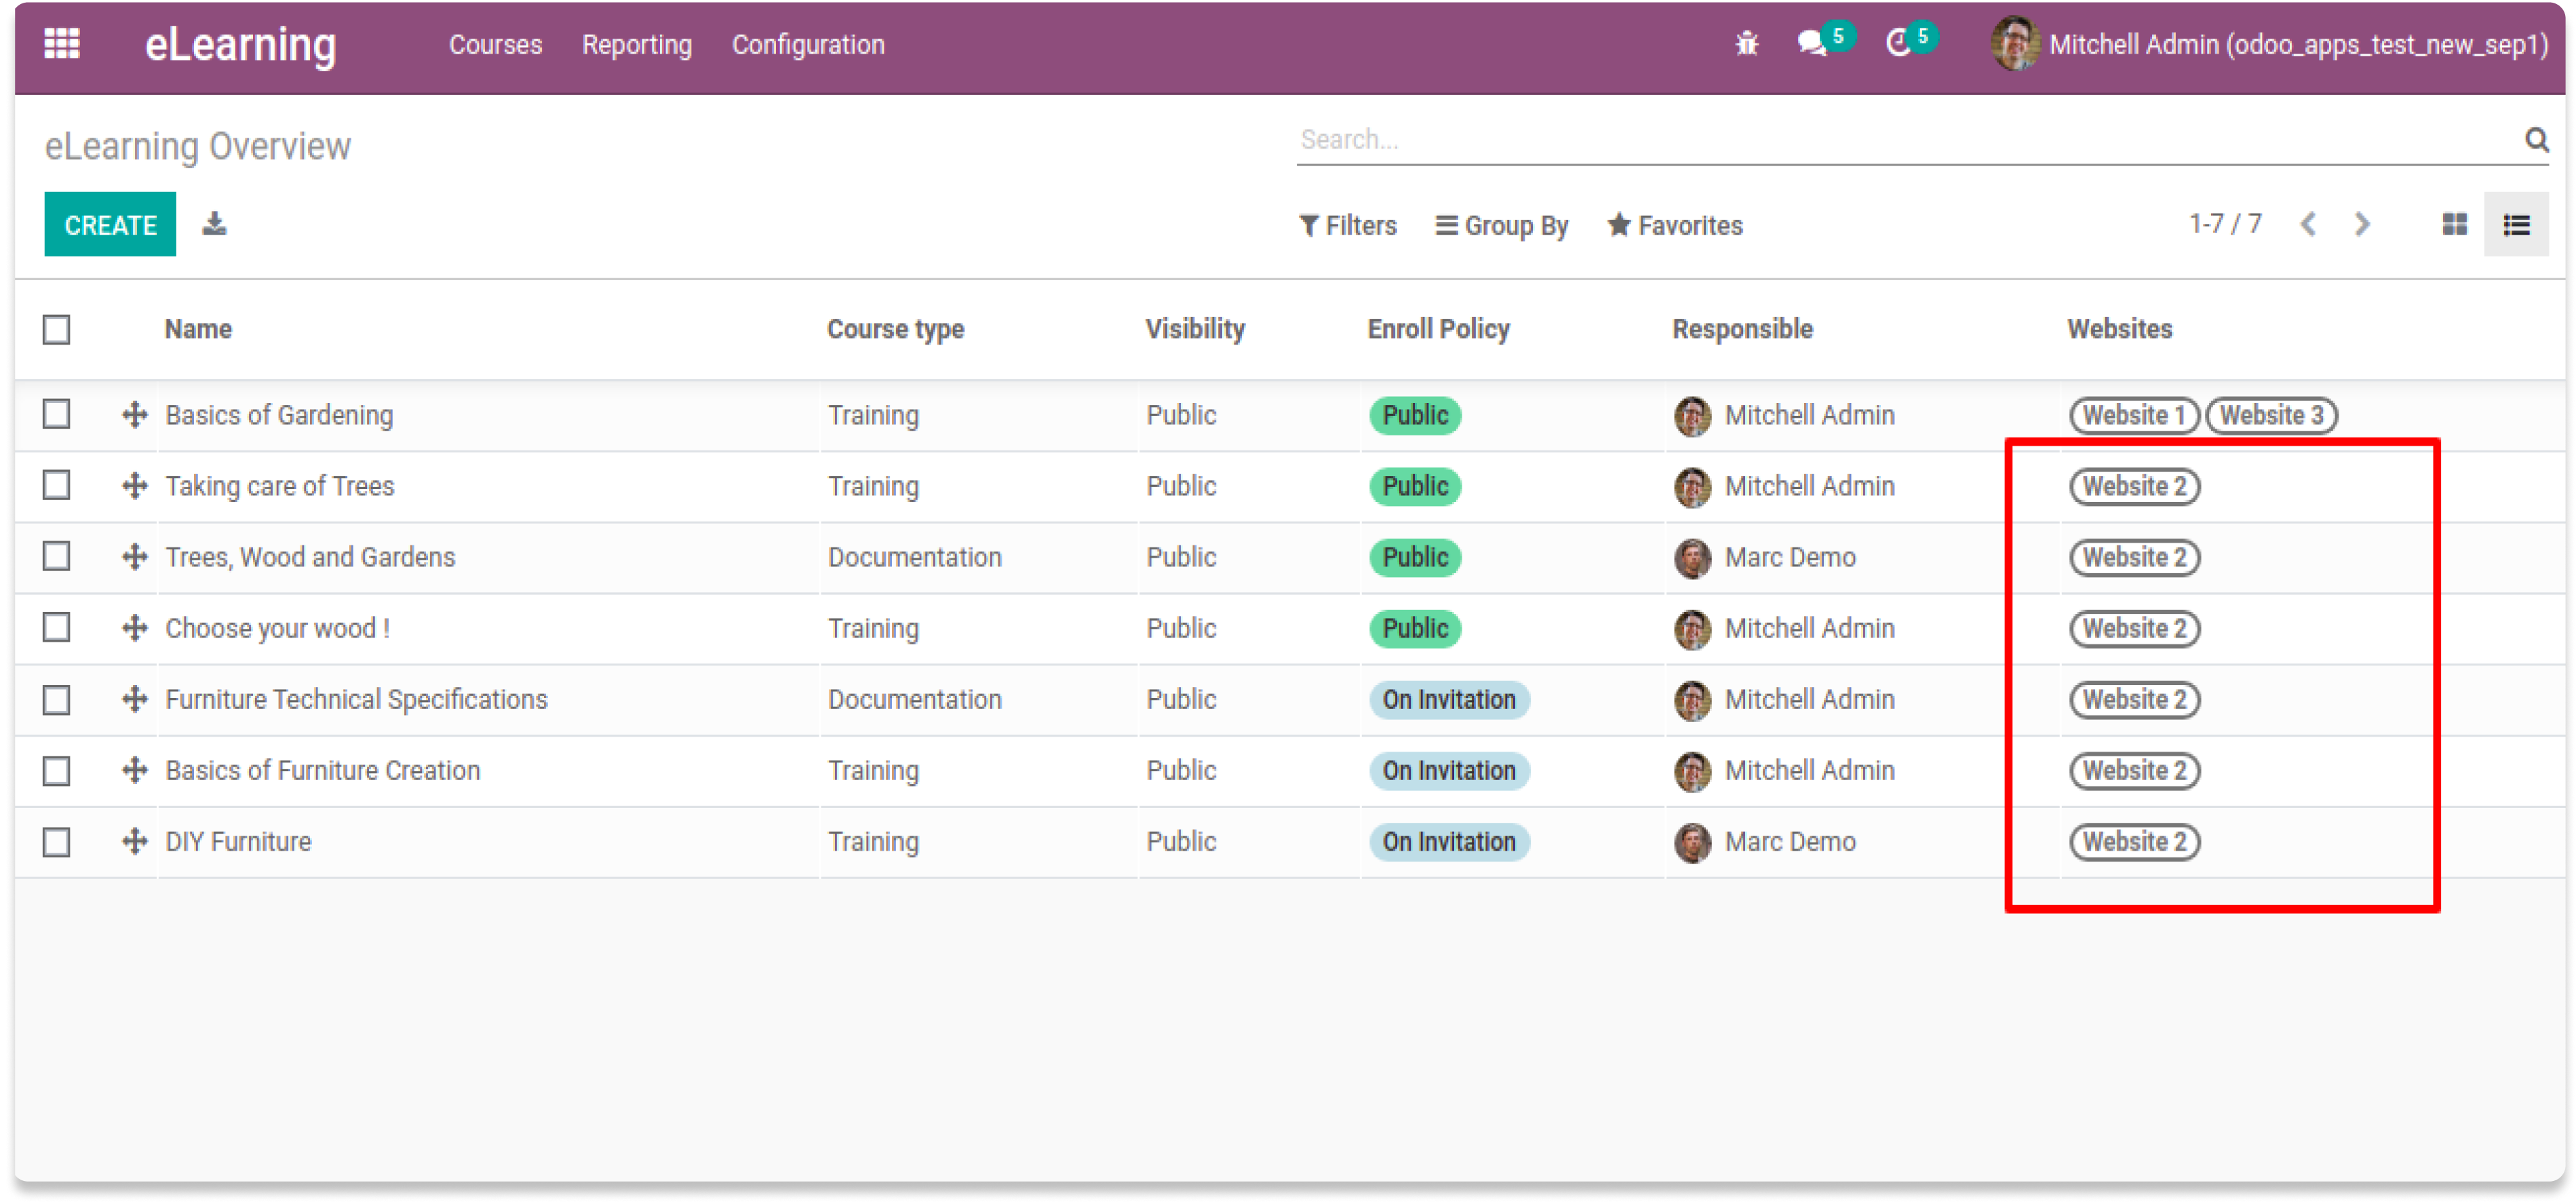Screen dimensions: 2576x1202
Task: Focus the Search input field
Action: (x=1900, y=140)
